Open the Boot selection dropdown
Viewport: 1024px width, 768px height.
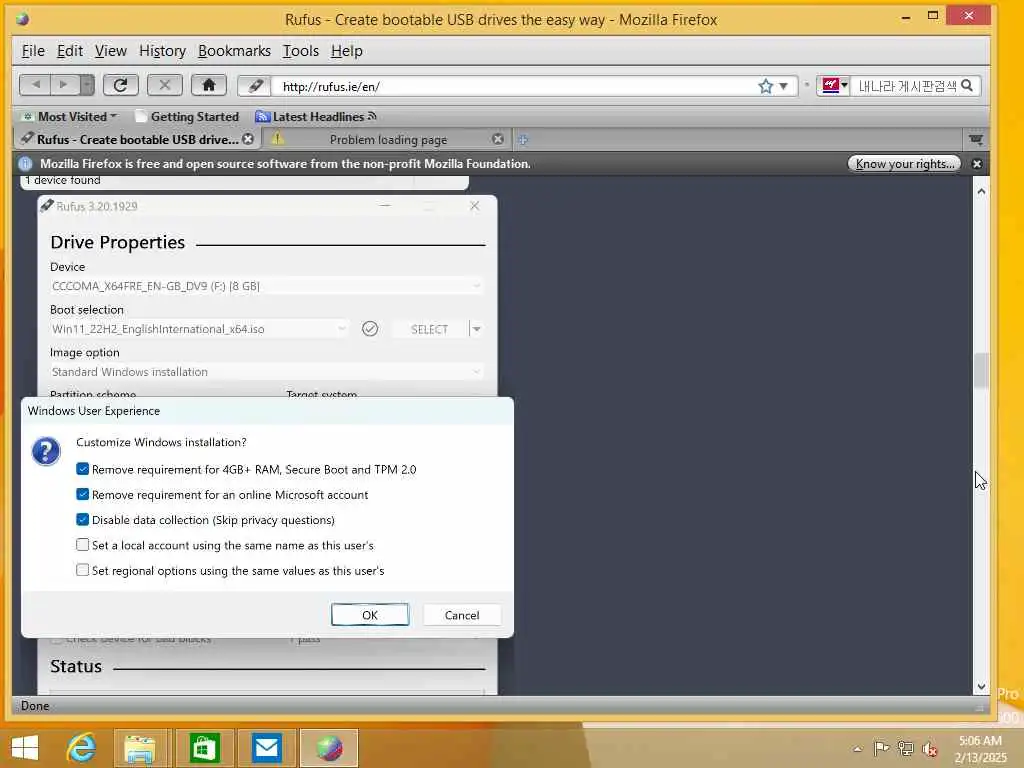199,328
